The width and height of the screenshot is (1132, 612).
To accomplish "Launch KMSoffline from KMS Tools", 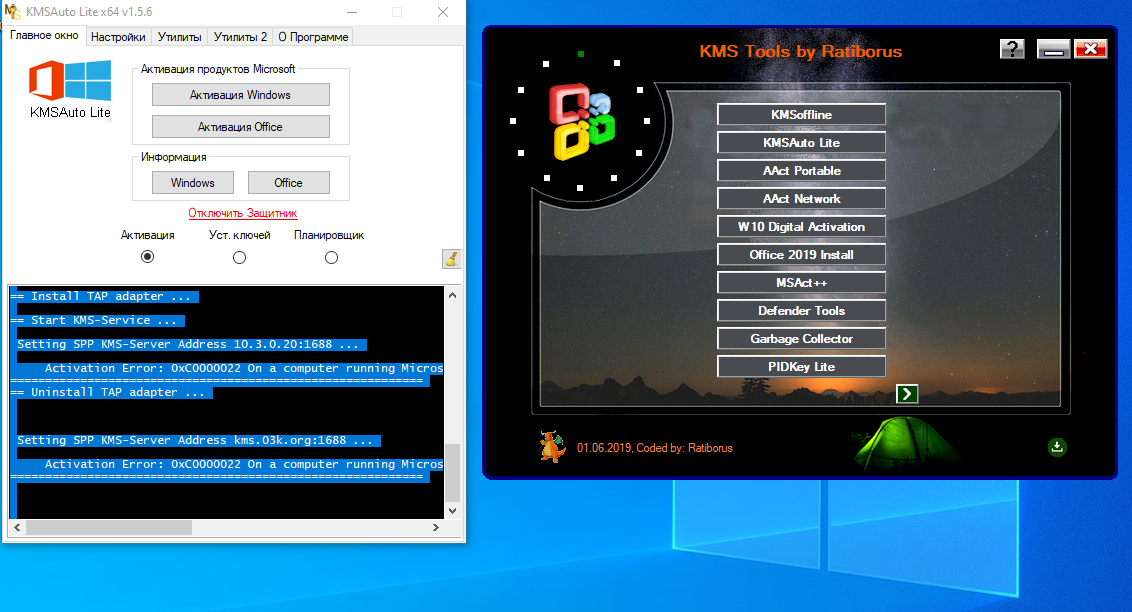I will 801,115.
